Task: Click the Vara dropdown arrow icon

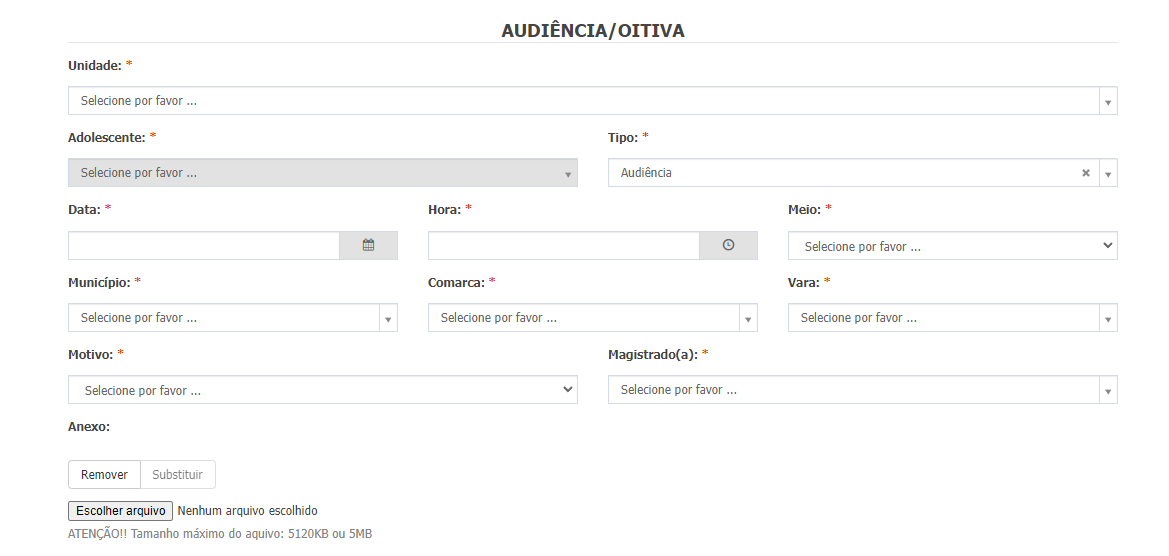Action: point(1108,318)
